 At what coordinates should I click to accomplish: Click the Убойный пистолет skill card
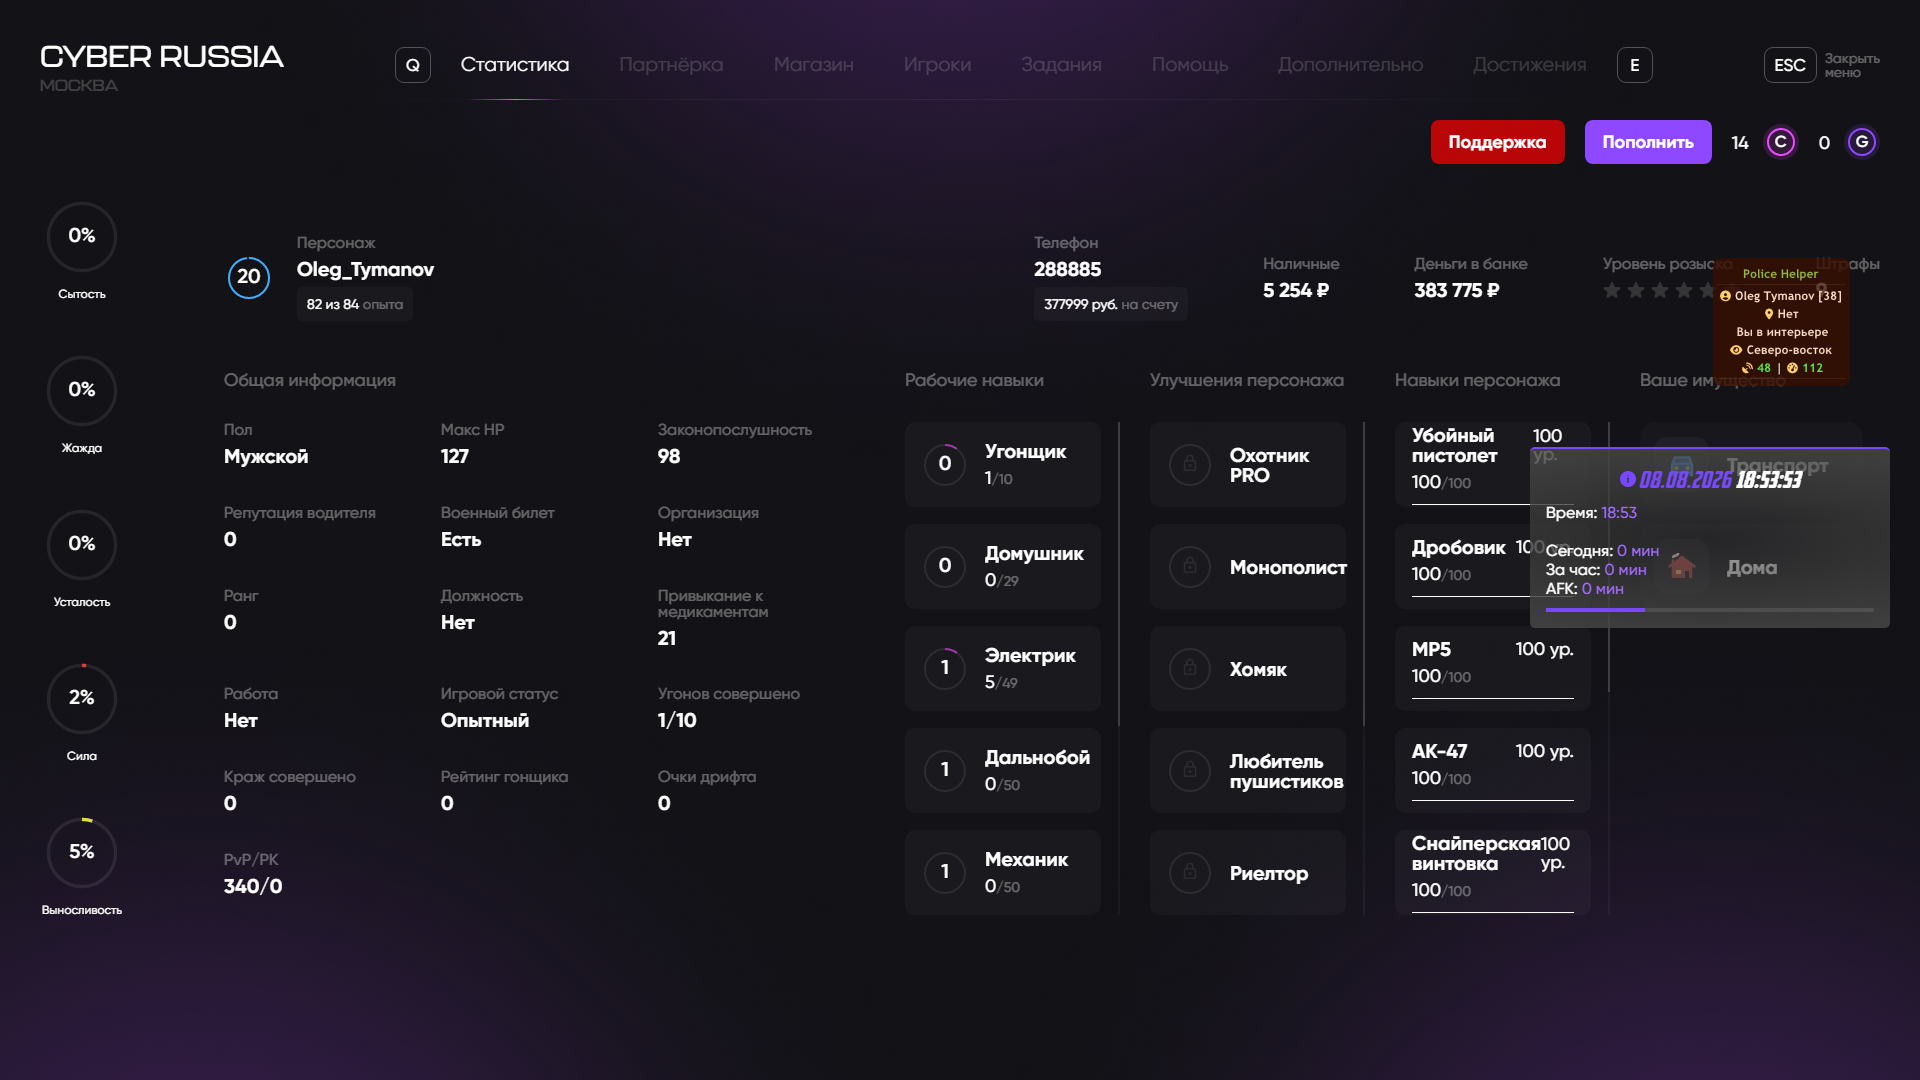(1492, 464)
